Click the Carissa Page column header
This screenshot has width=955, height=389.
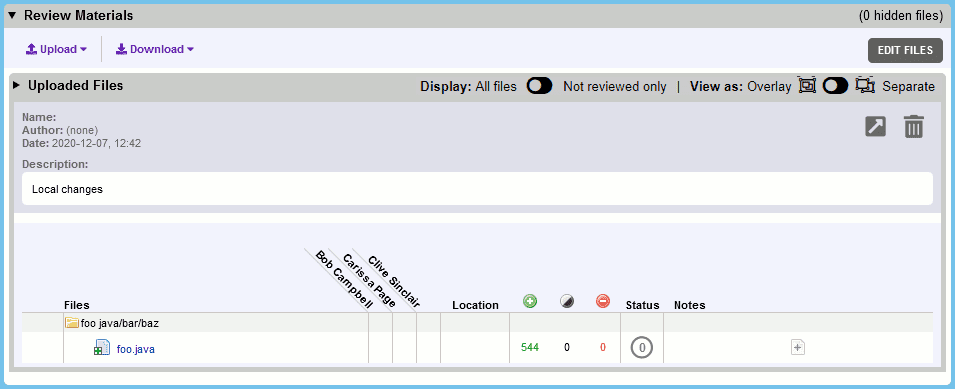pyautogui.click(x=370, y=281)
